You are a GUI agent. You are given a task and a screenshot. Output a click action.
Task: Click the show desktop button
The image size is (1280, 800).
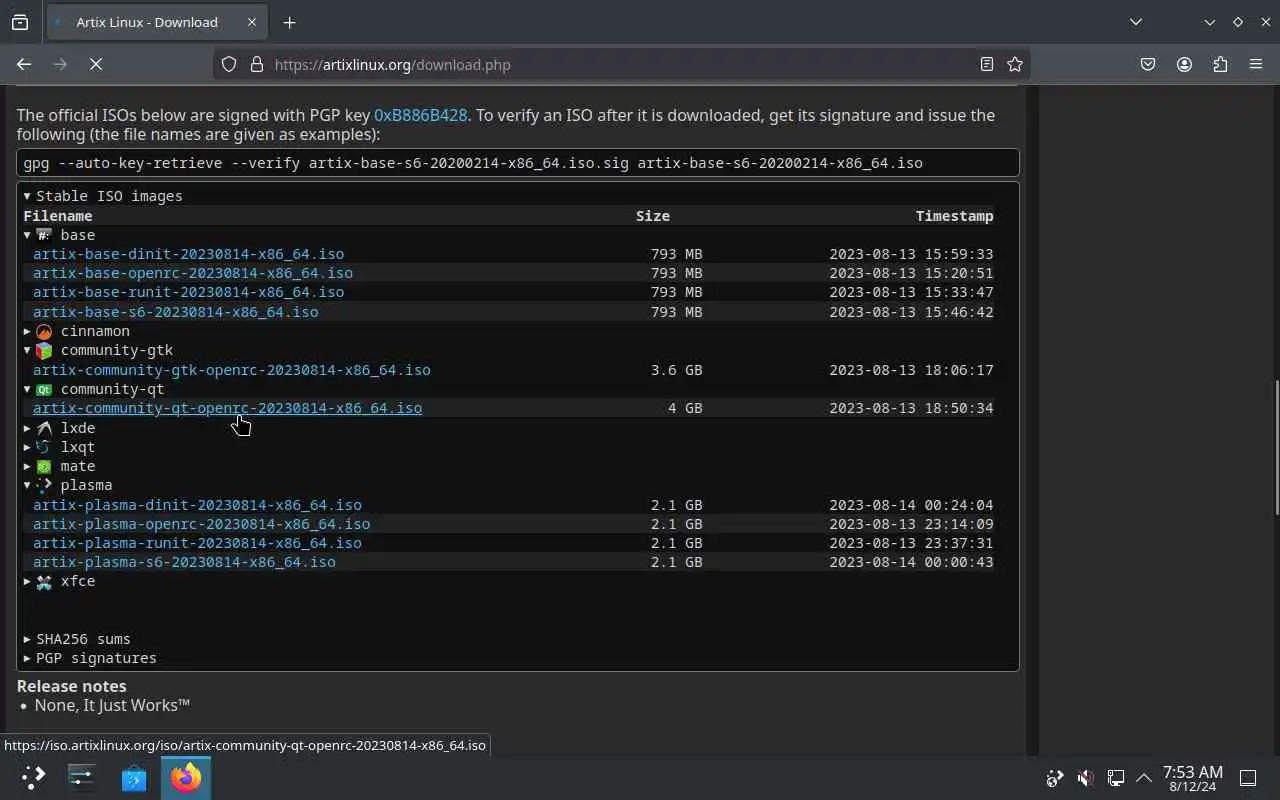[1248, 777]
